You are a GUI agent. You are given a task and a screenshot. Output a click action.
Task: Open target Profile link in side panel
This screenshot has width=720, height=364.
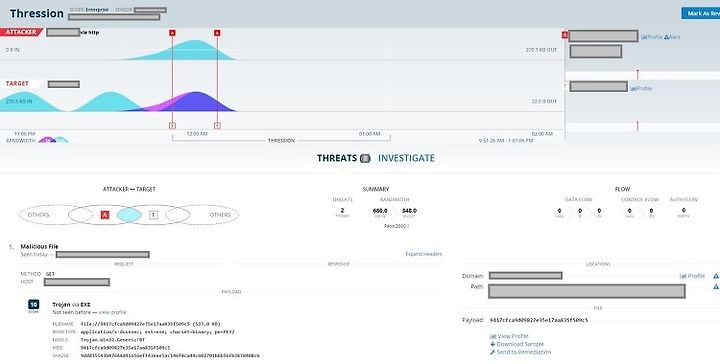[x=641, y=88]
